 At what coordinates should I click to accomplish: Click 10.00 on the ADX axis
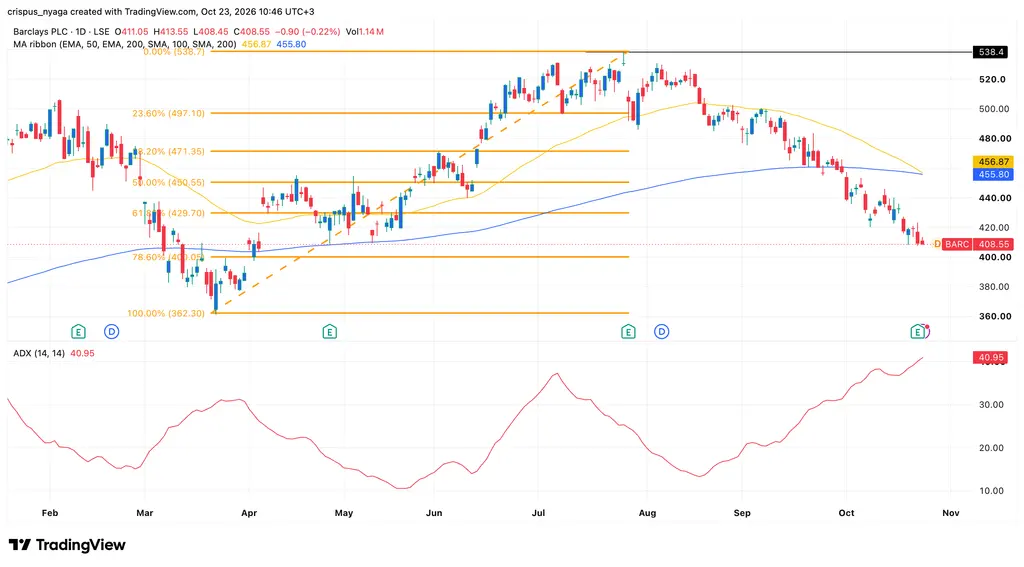point(991,491)
